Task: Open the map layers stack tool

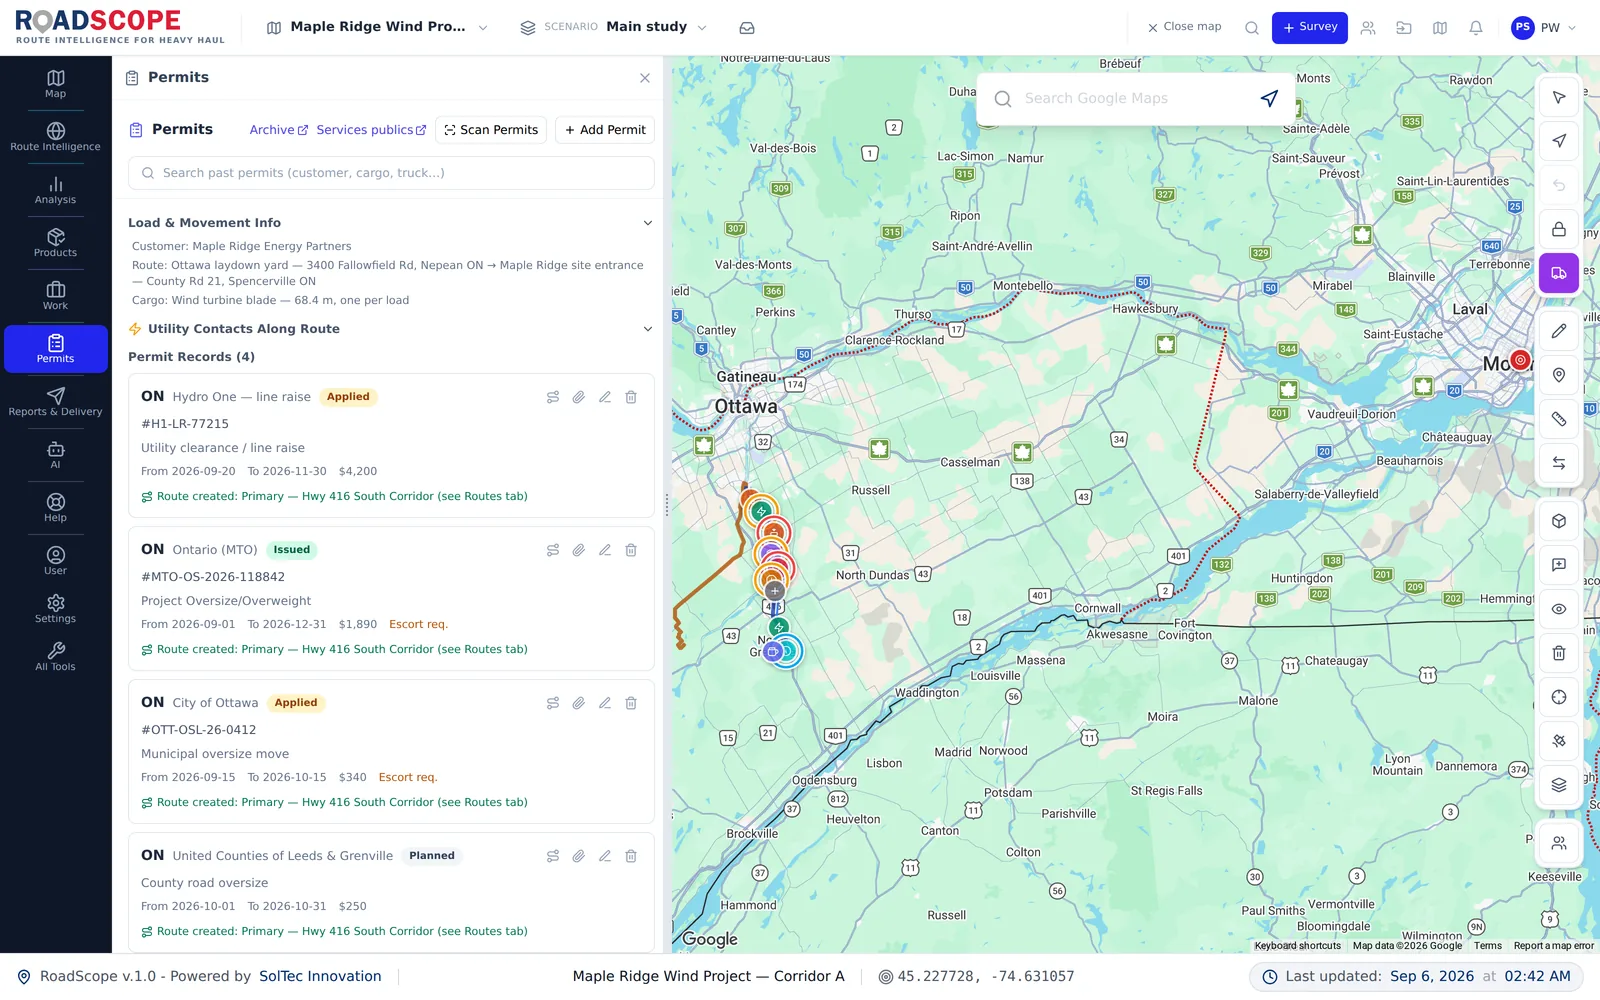Action: pos(1559,785)
